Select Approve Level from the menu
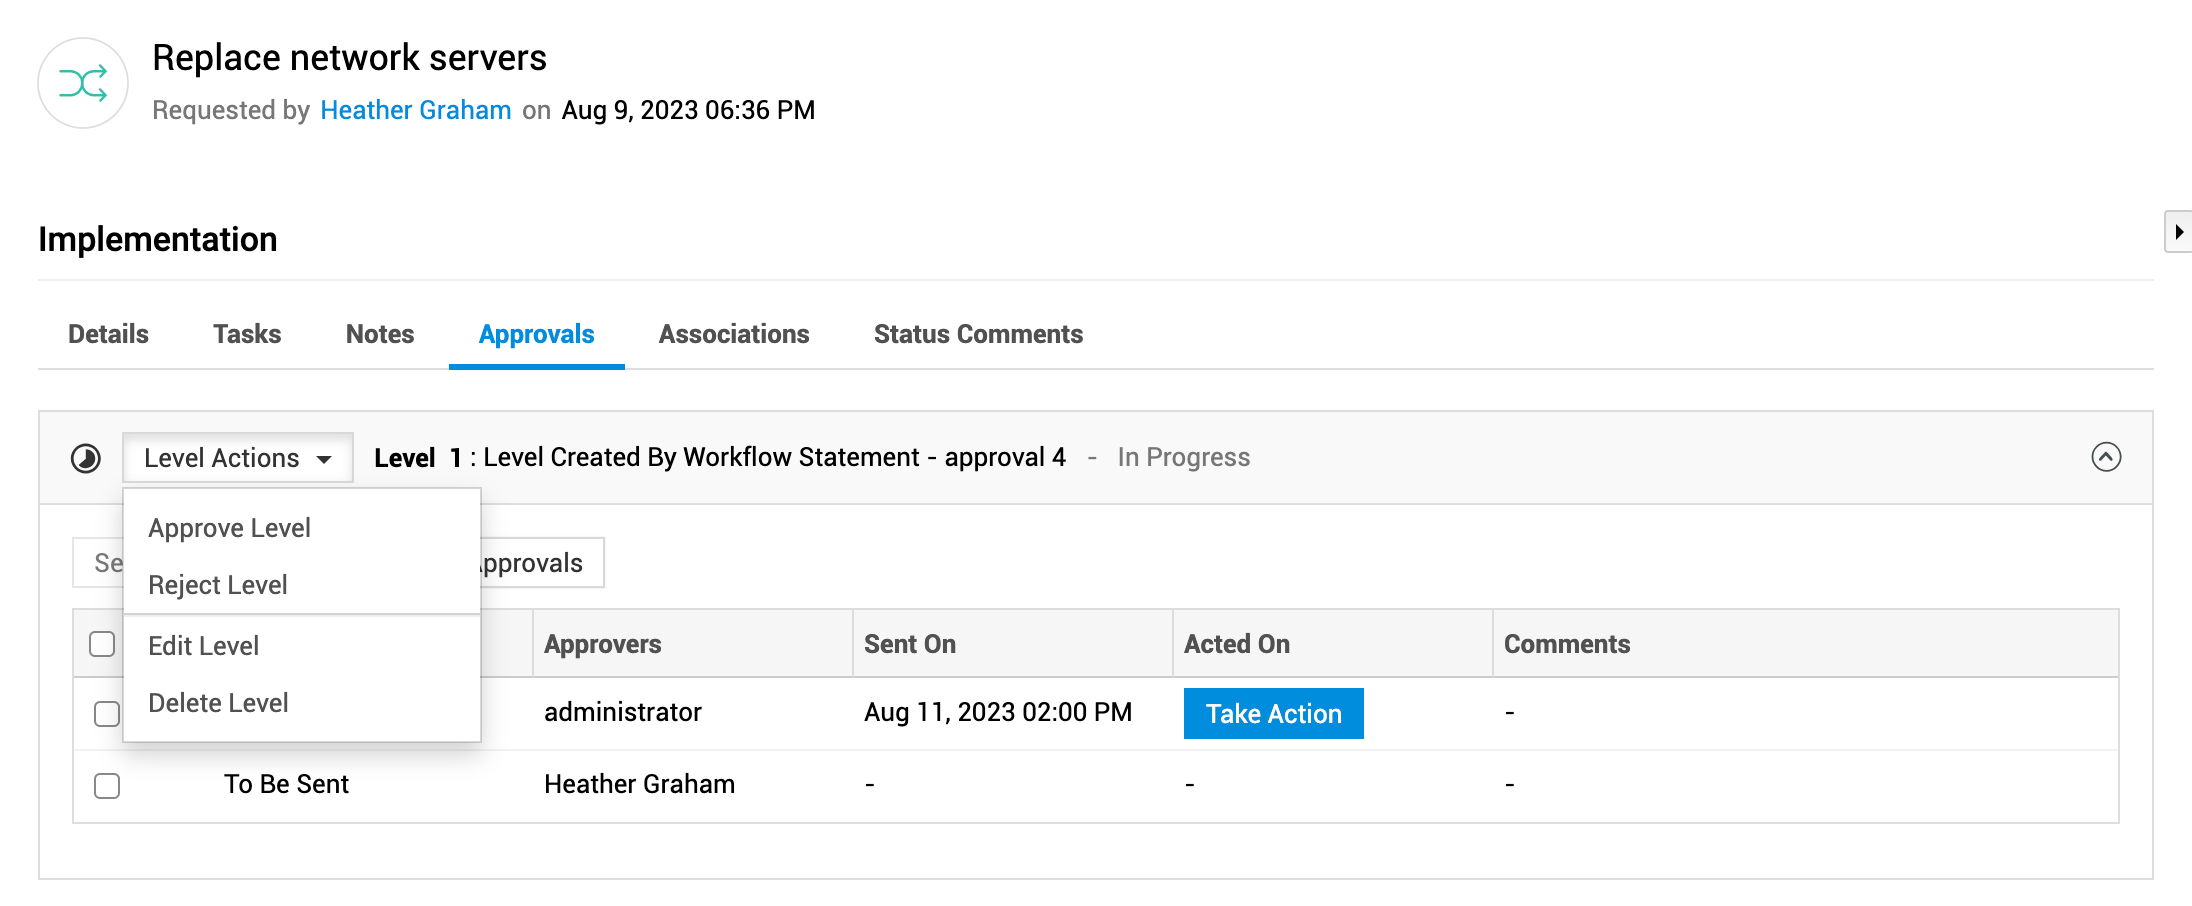The height and width of the screenshot is (906, 2192). pos(229,528)
